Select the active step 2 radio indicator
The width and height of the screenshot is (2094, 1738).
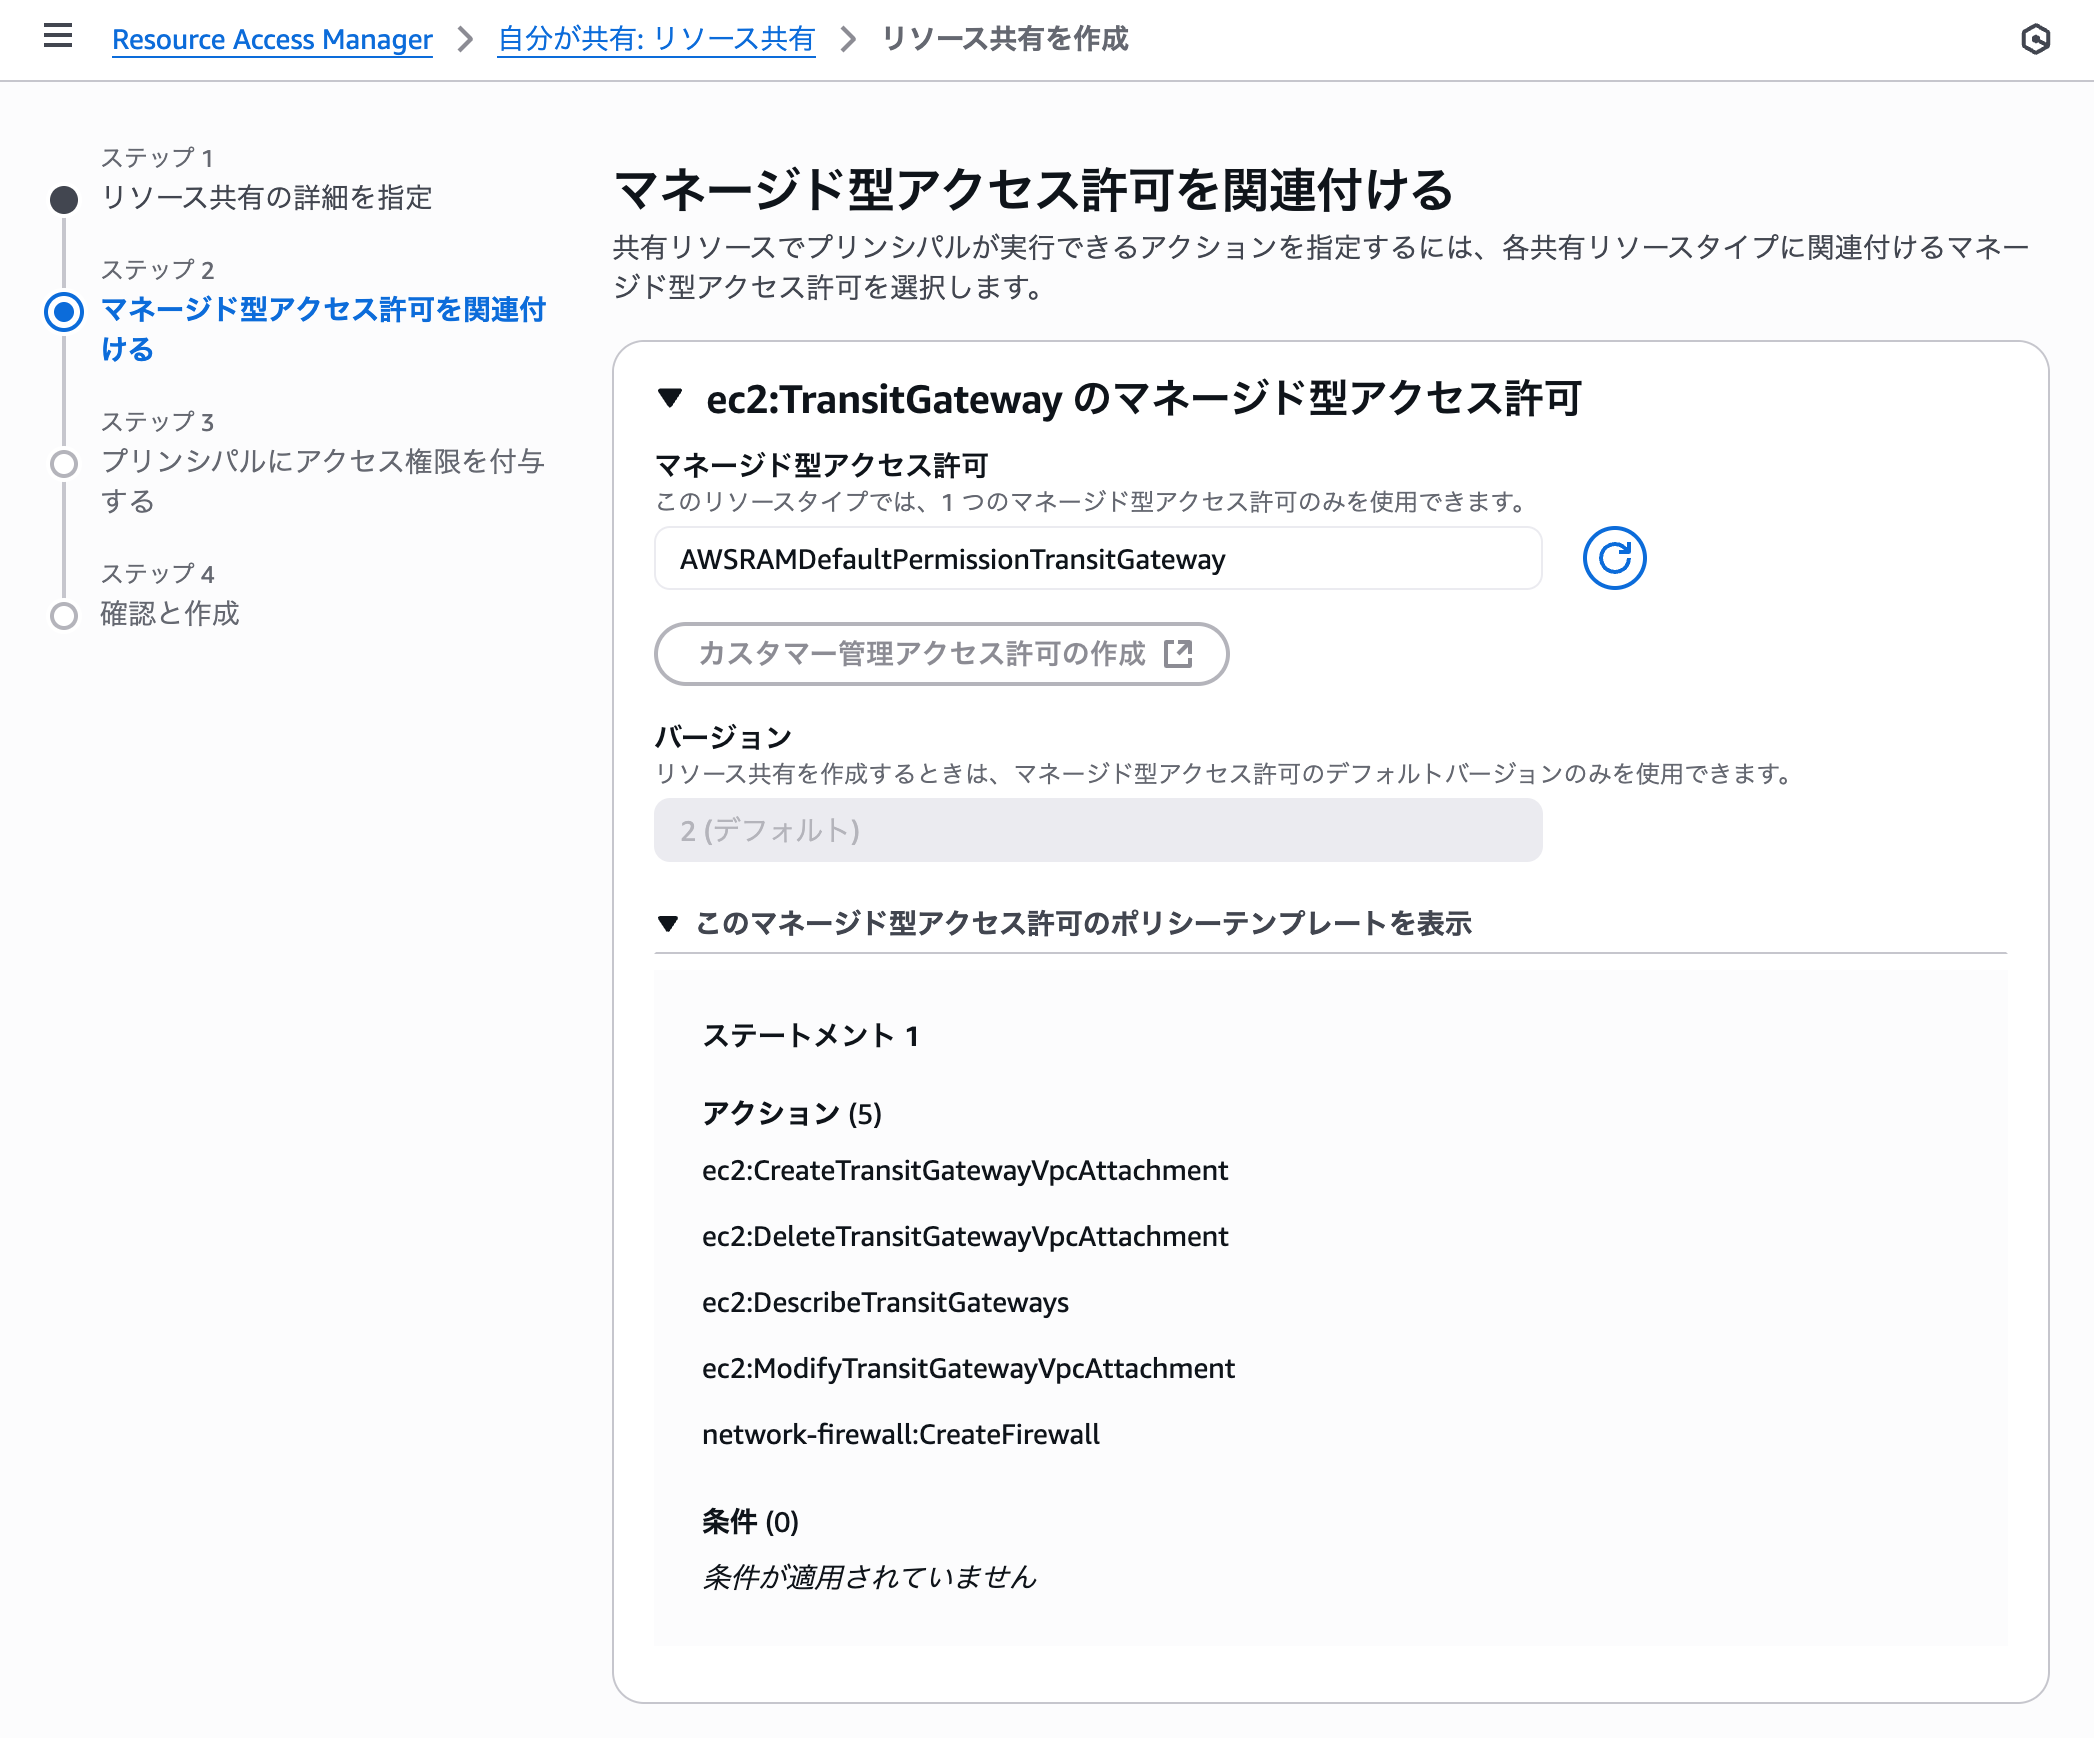pyautogui.click(x=65, y=311)
